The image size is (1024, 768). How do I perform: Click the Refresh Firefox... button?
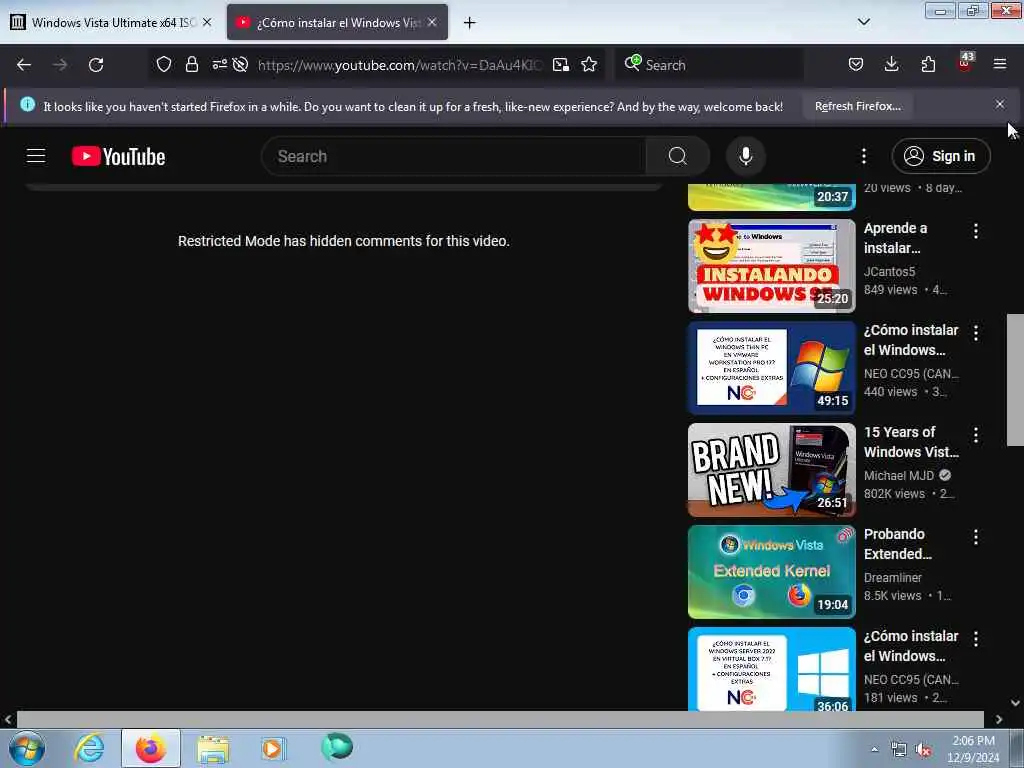pyautogui.click(x=857, y=106)
